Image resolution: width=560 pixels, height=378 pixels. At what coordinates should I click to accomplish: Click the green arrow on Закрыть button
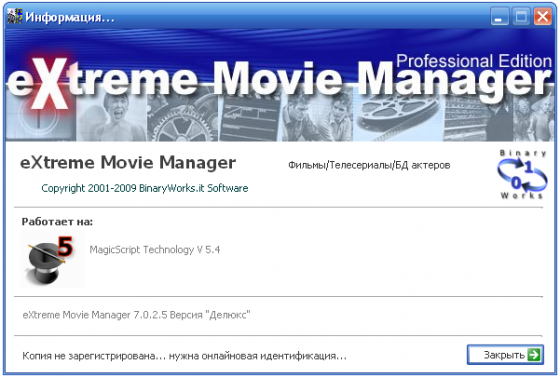tap(534, 355)
